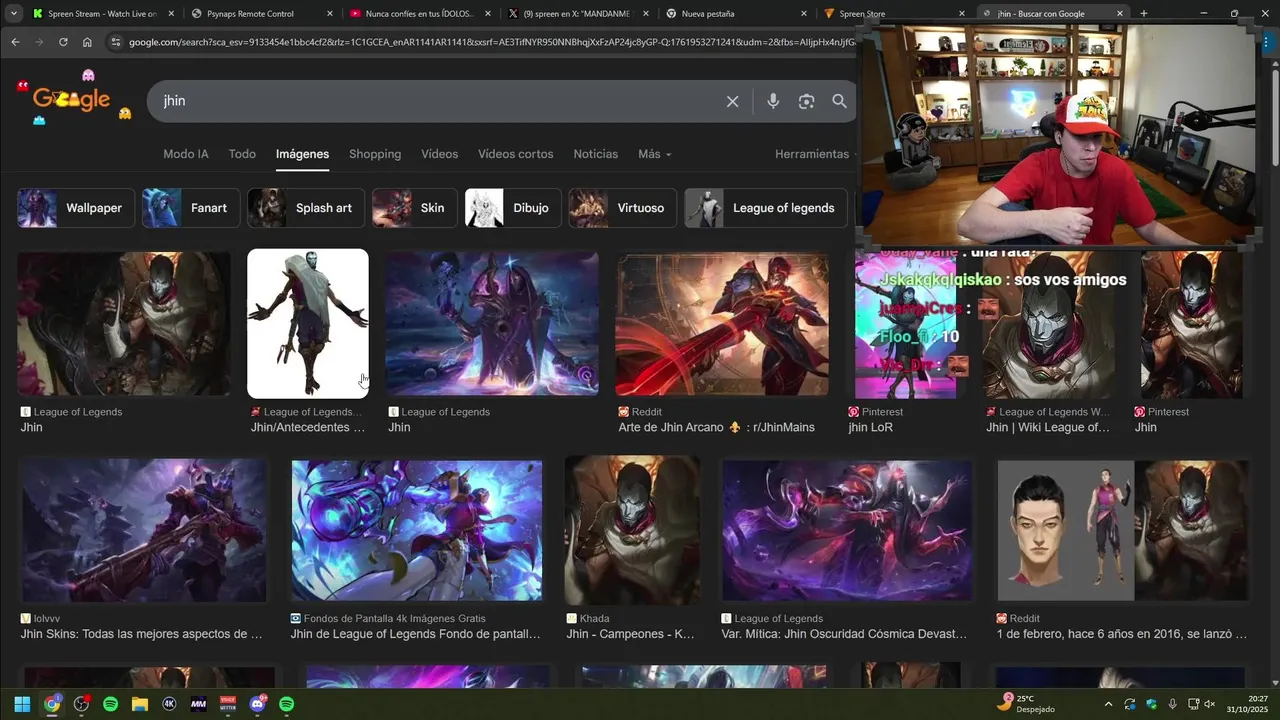Viewport: 1280px width, 720px height.
Task: Expand the Más dropdown menu
Action: (655, 154)
